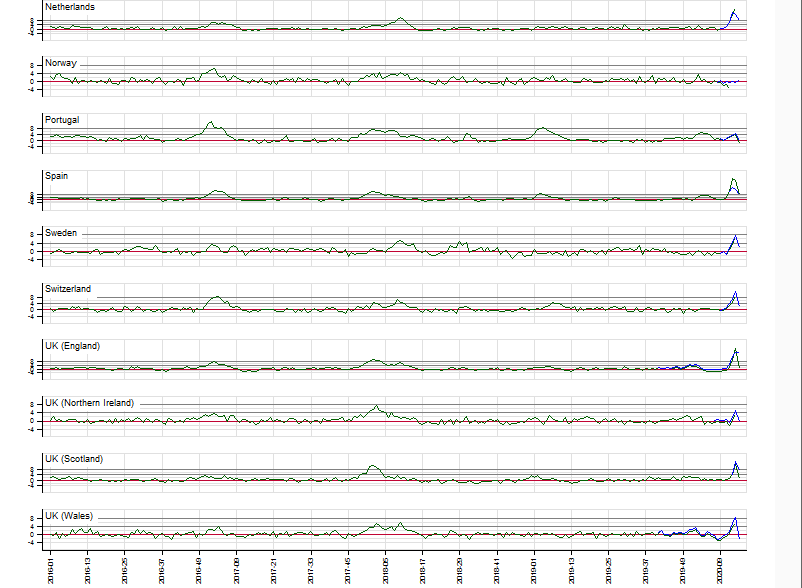Click the blue 2020 spike in Spain chart
Viewport: 802px width, 588px height.
[x=733, y=181]
